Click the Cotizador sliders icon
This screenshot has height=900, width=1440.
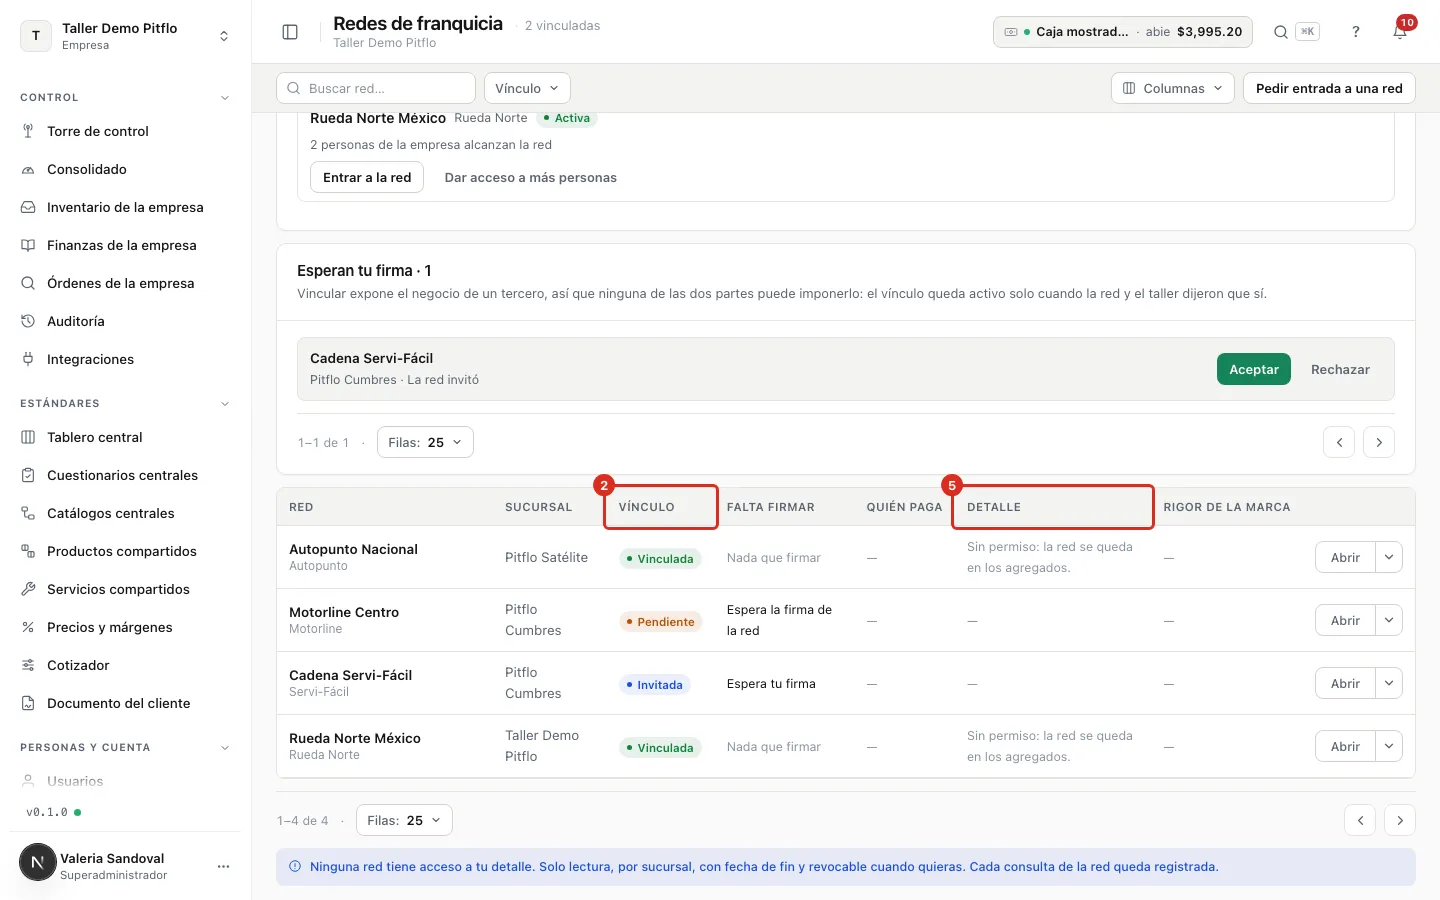click(28, 665)
